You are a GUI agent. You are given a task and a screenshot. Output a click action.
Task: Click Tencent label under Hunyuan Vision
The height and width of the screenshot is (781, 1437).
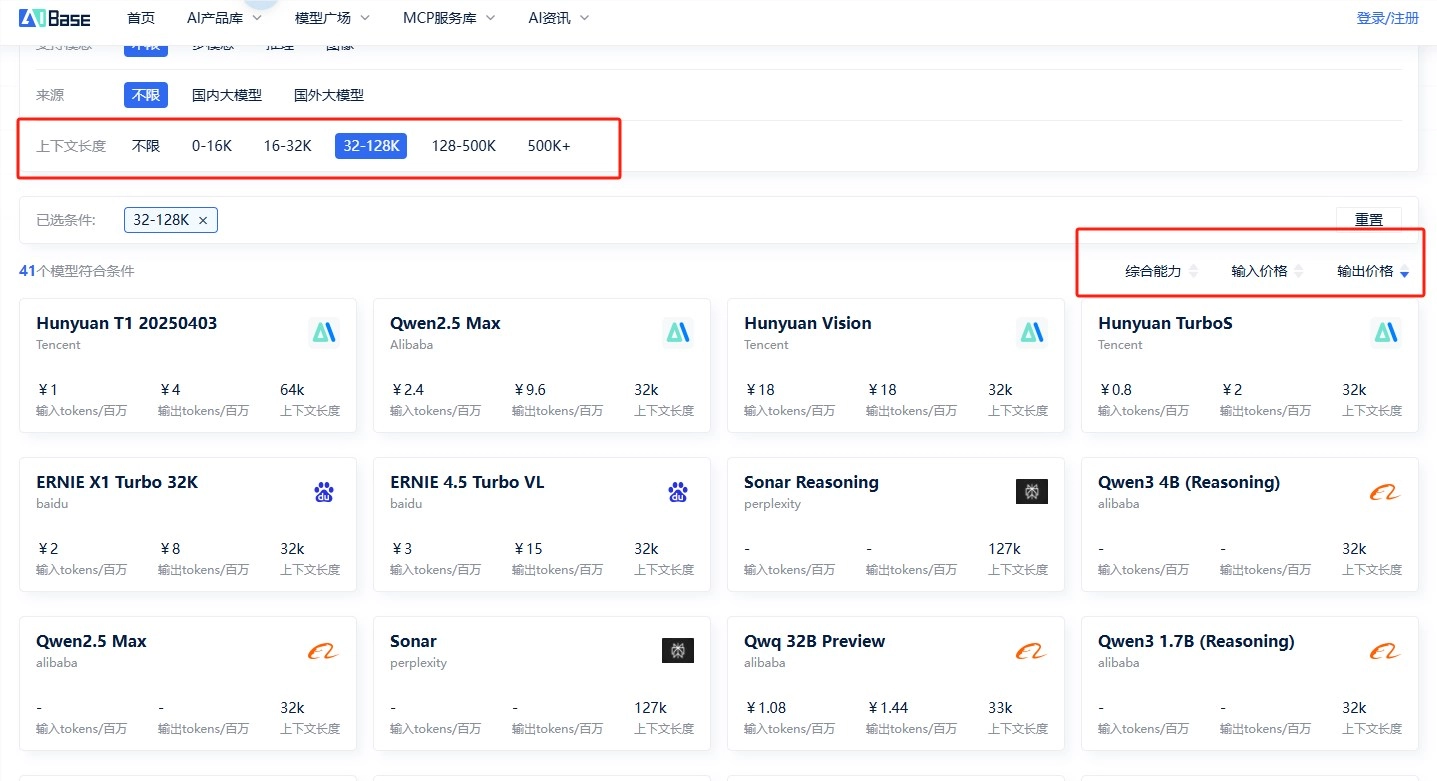coord(766,345)
